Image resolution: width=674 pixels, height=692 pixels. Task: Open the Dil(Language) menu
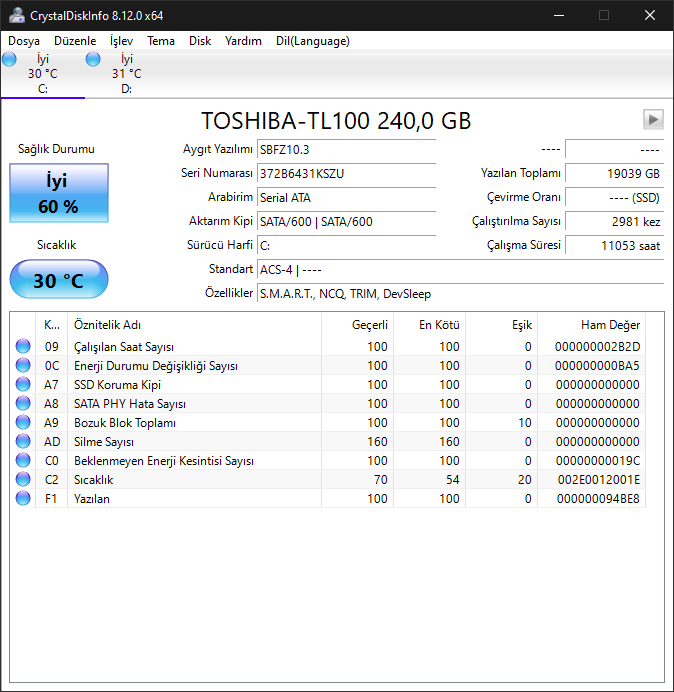click(x=313, y=41)
